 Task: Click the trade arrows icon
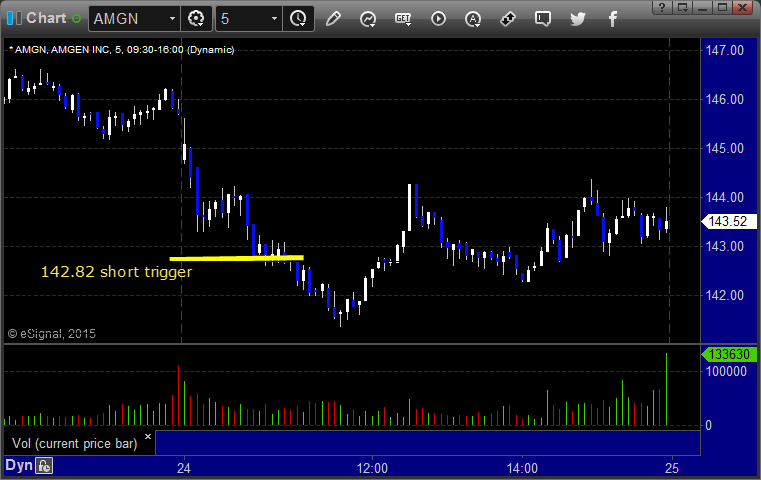[x=508, y=19]
